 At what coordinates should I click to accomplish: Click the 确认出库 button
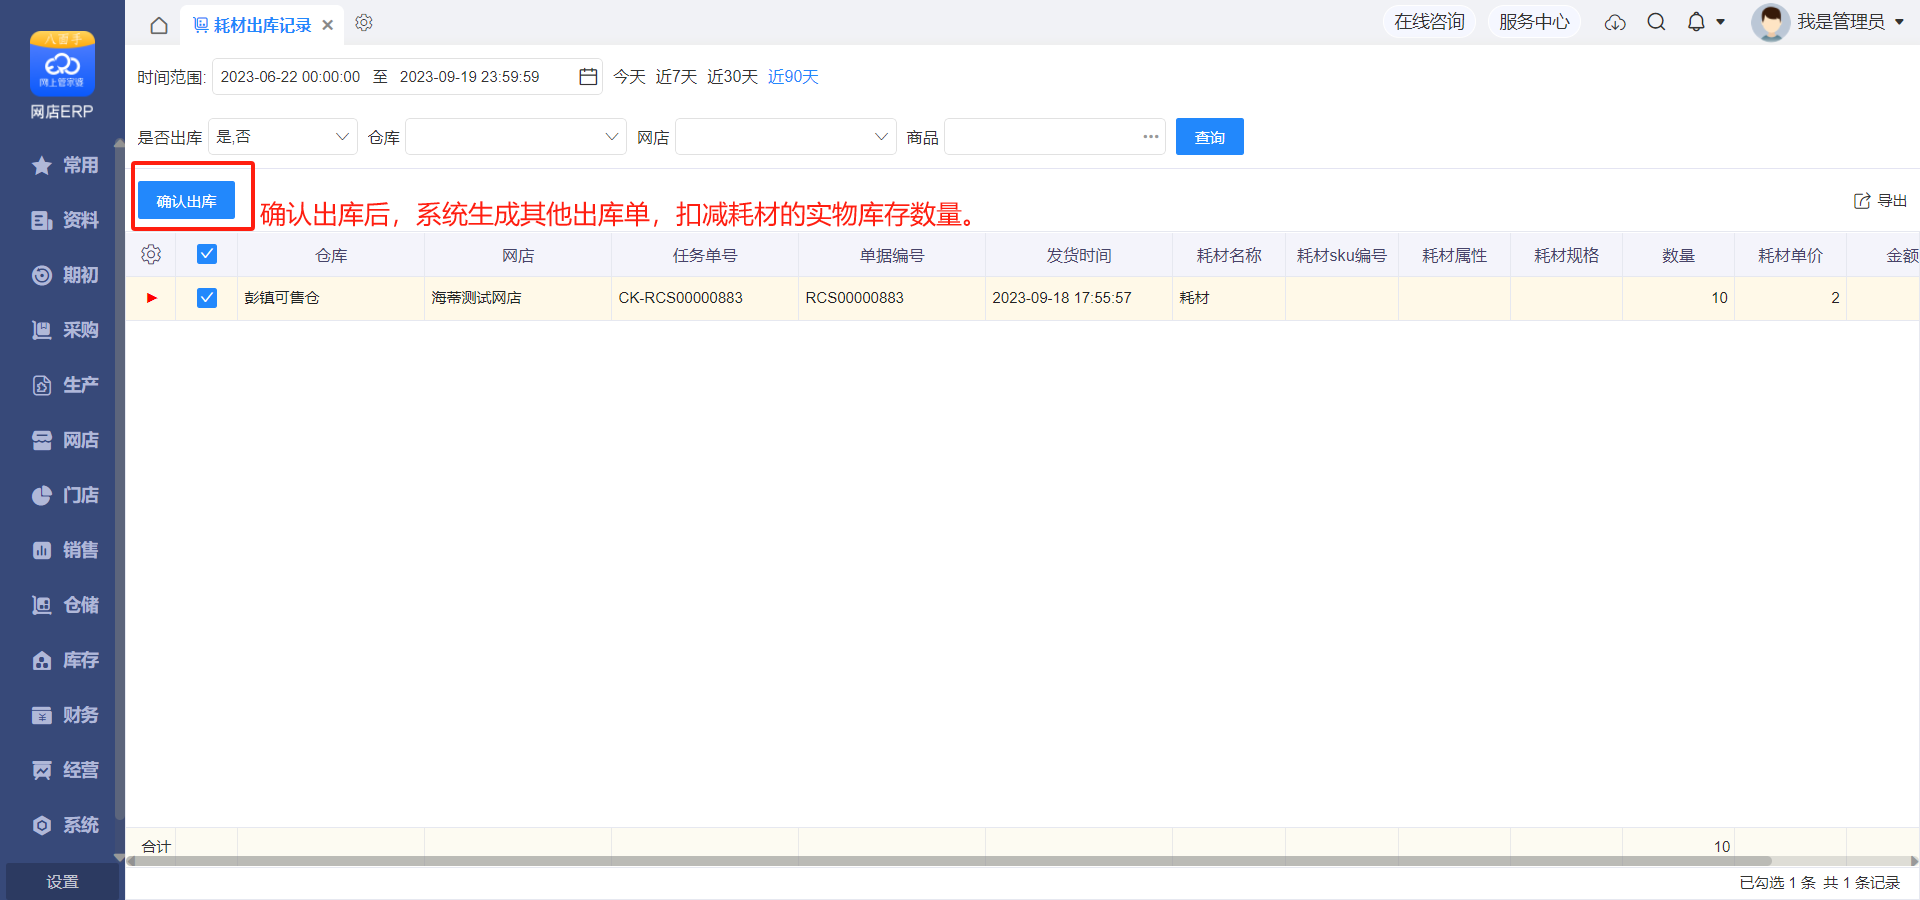(x=187, y=200)
